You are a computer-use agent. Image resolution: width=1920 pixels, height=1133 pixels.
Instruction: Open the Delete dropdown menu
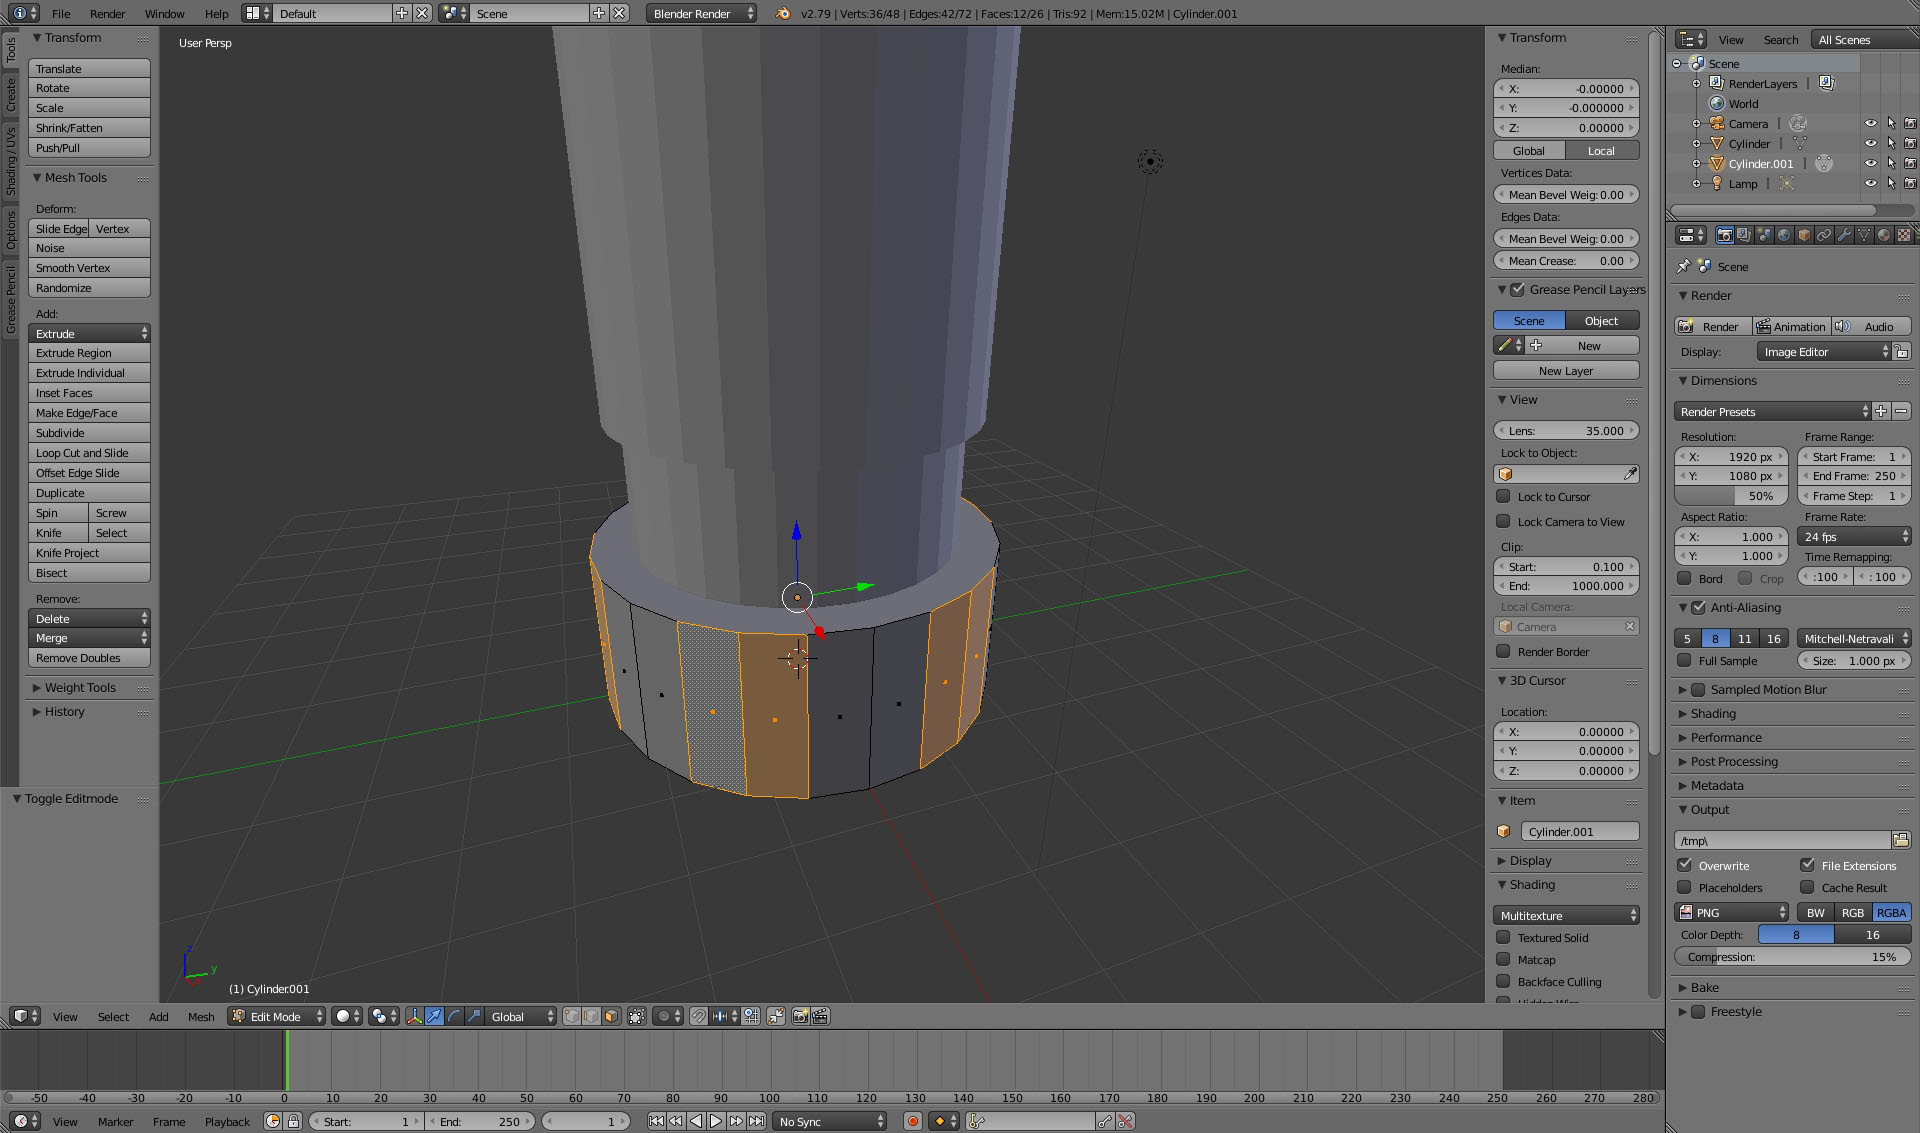click(89, 618)
